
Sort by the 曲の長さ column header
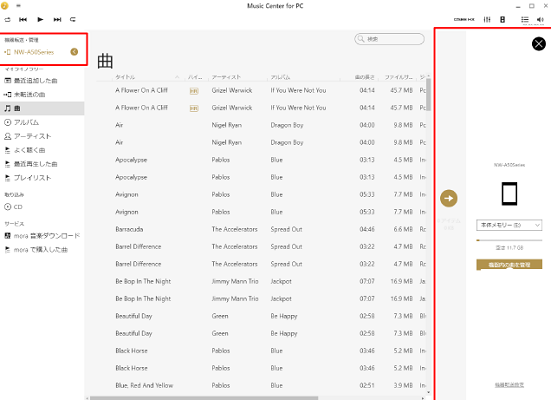364,77
